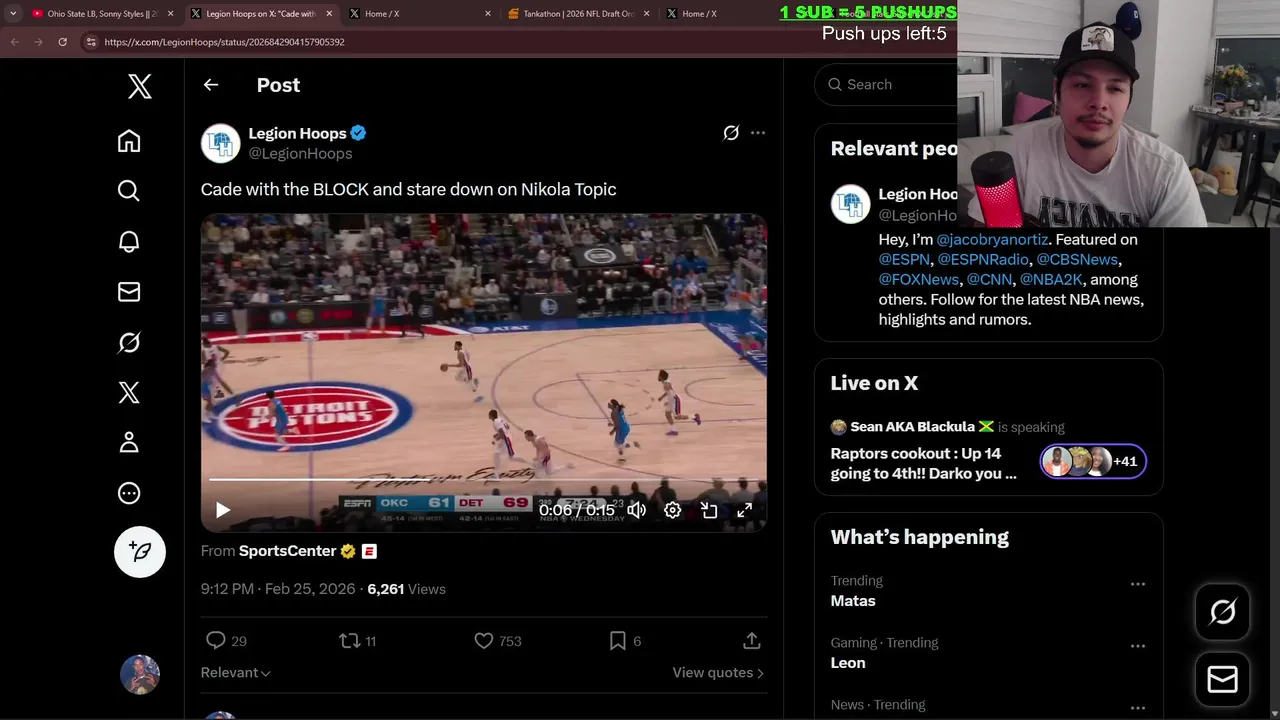Open Messages envelope in the sidebar
The image size is (1280, 720).
tap(129, 292)
